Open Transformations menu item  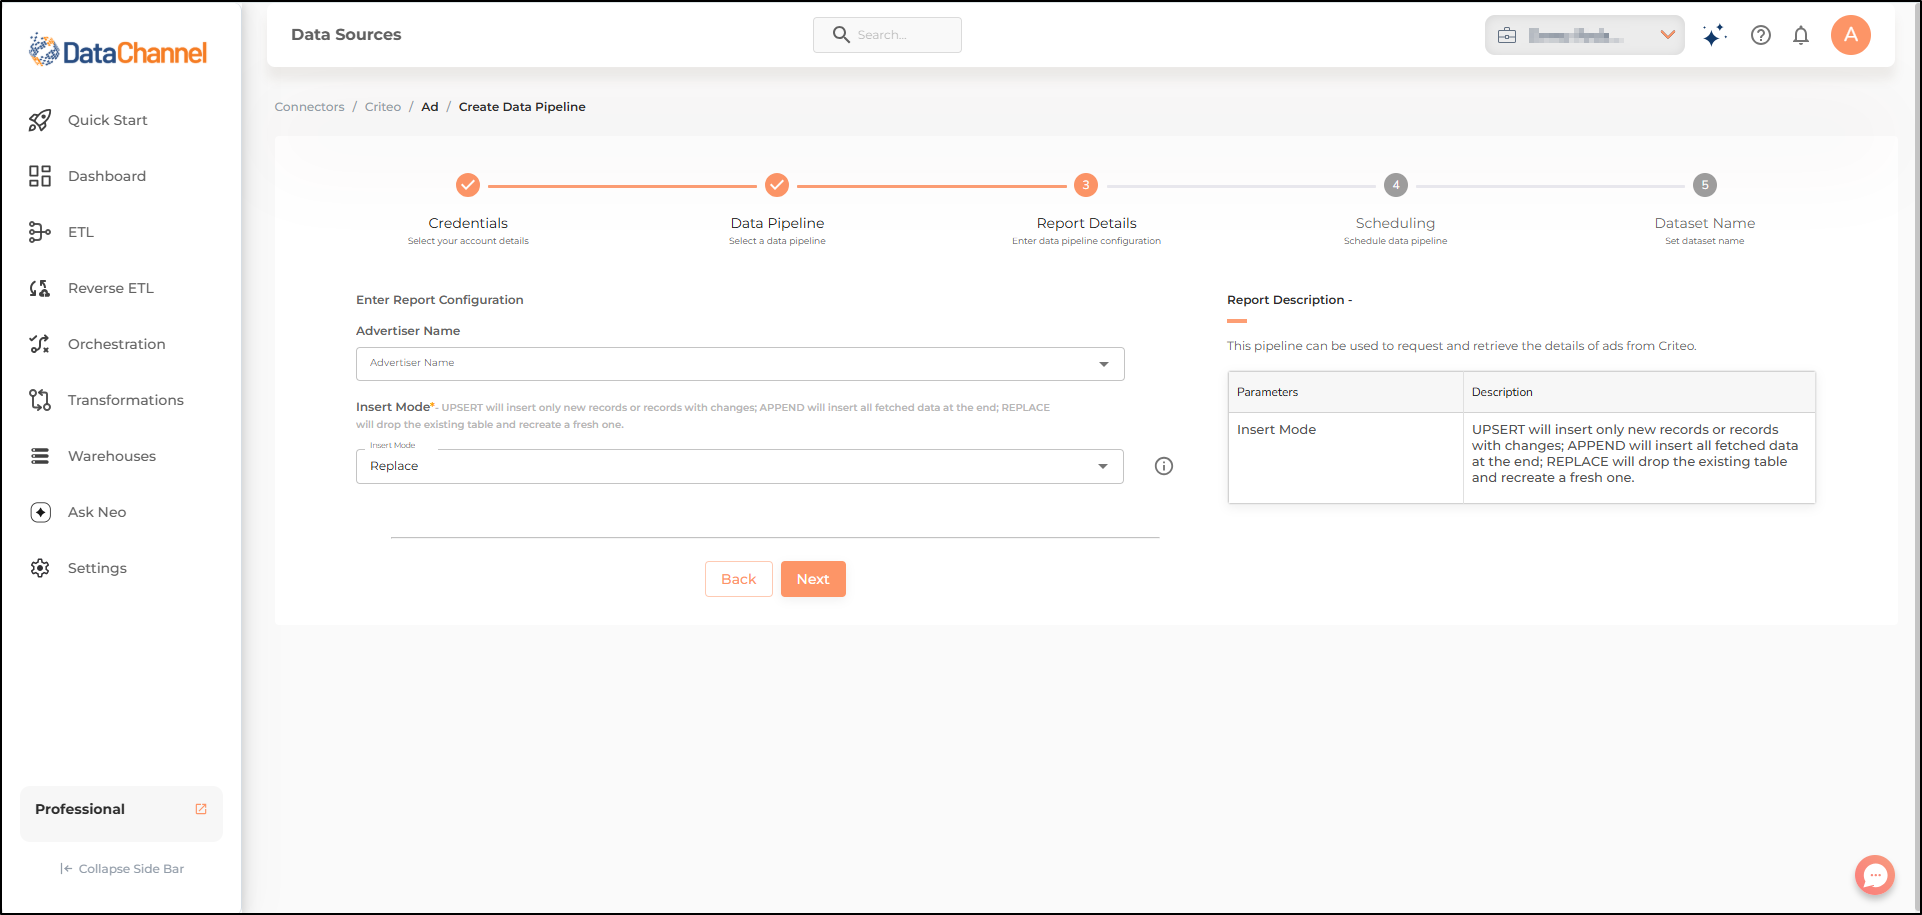[126, 400]
